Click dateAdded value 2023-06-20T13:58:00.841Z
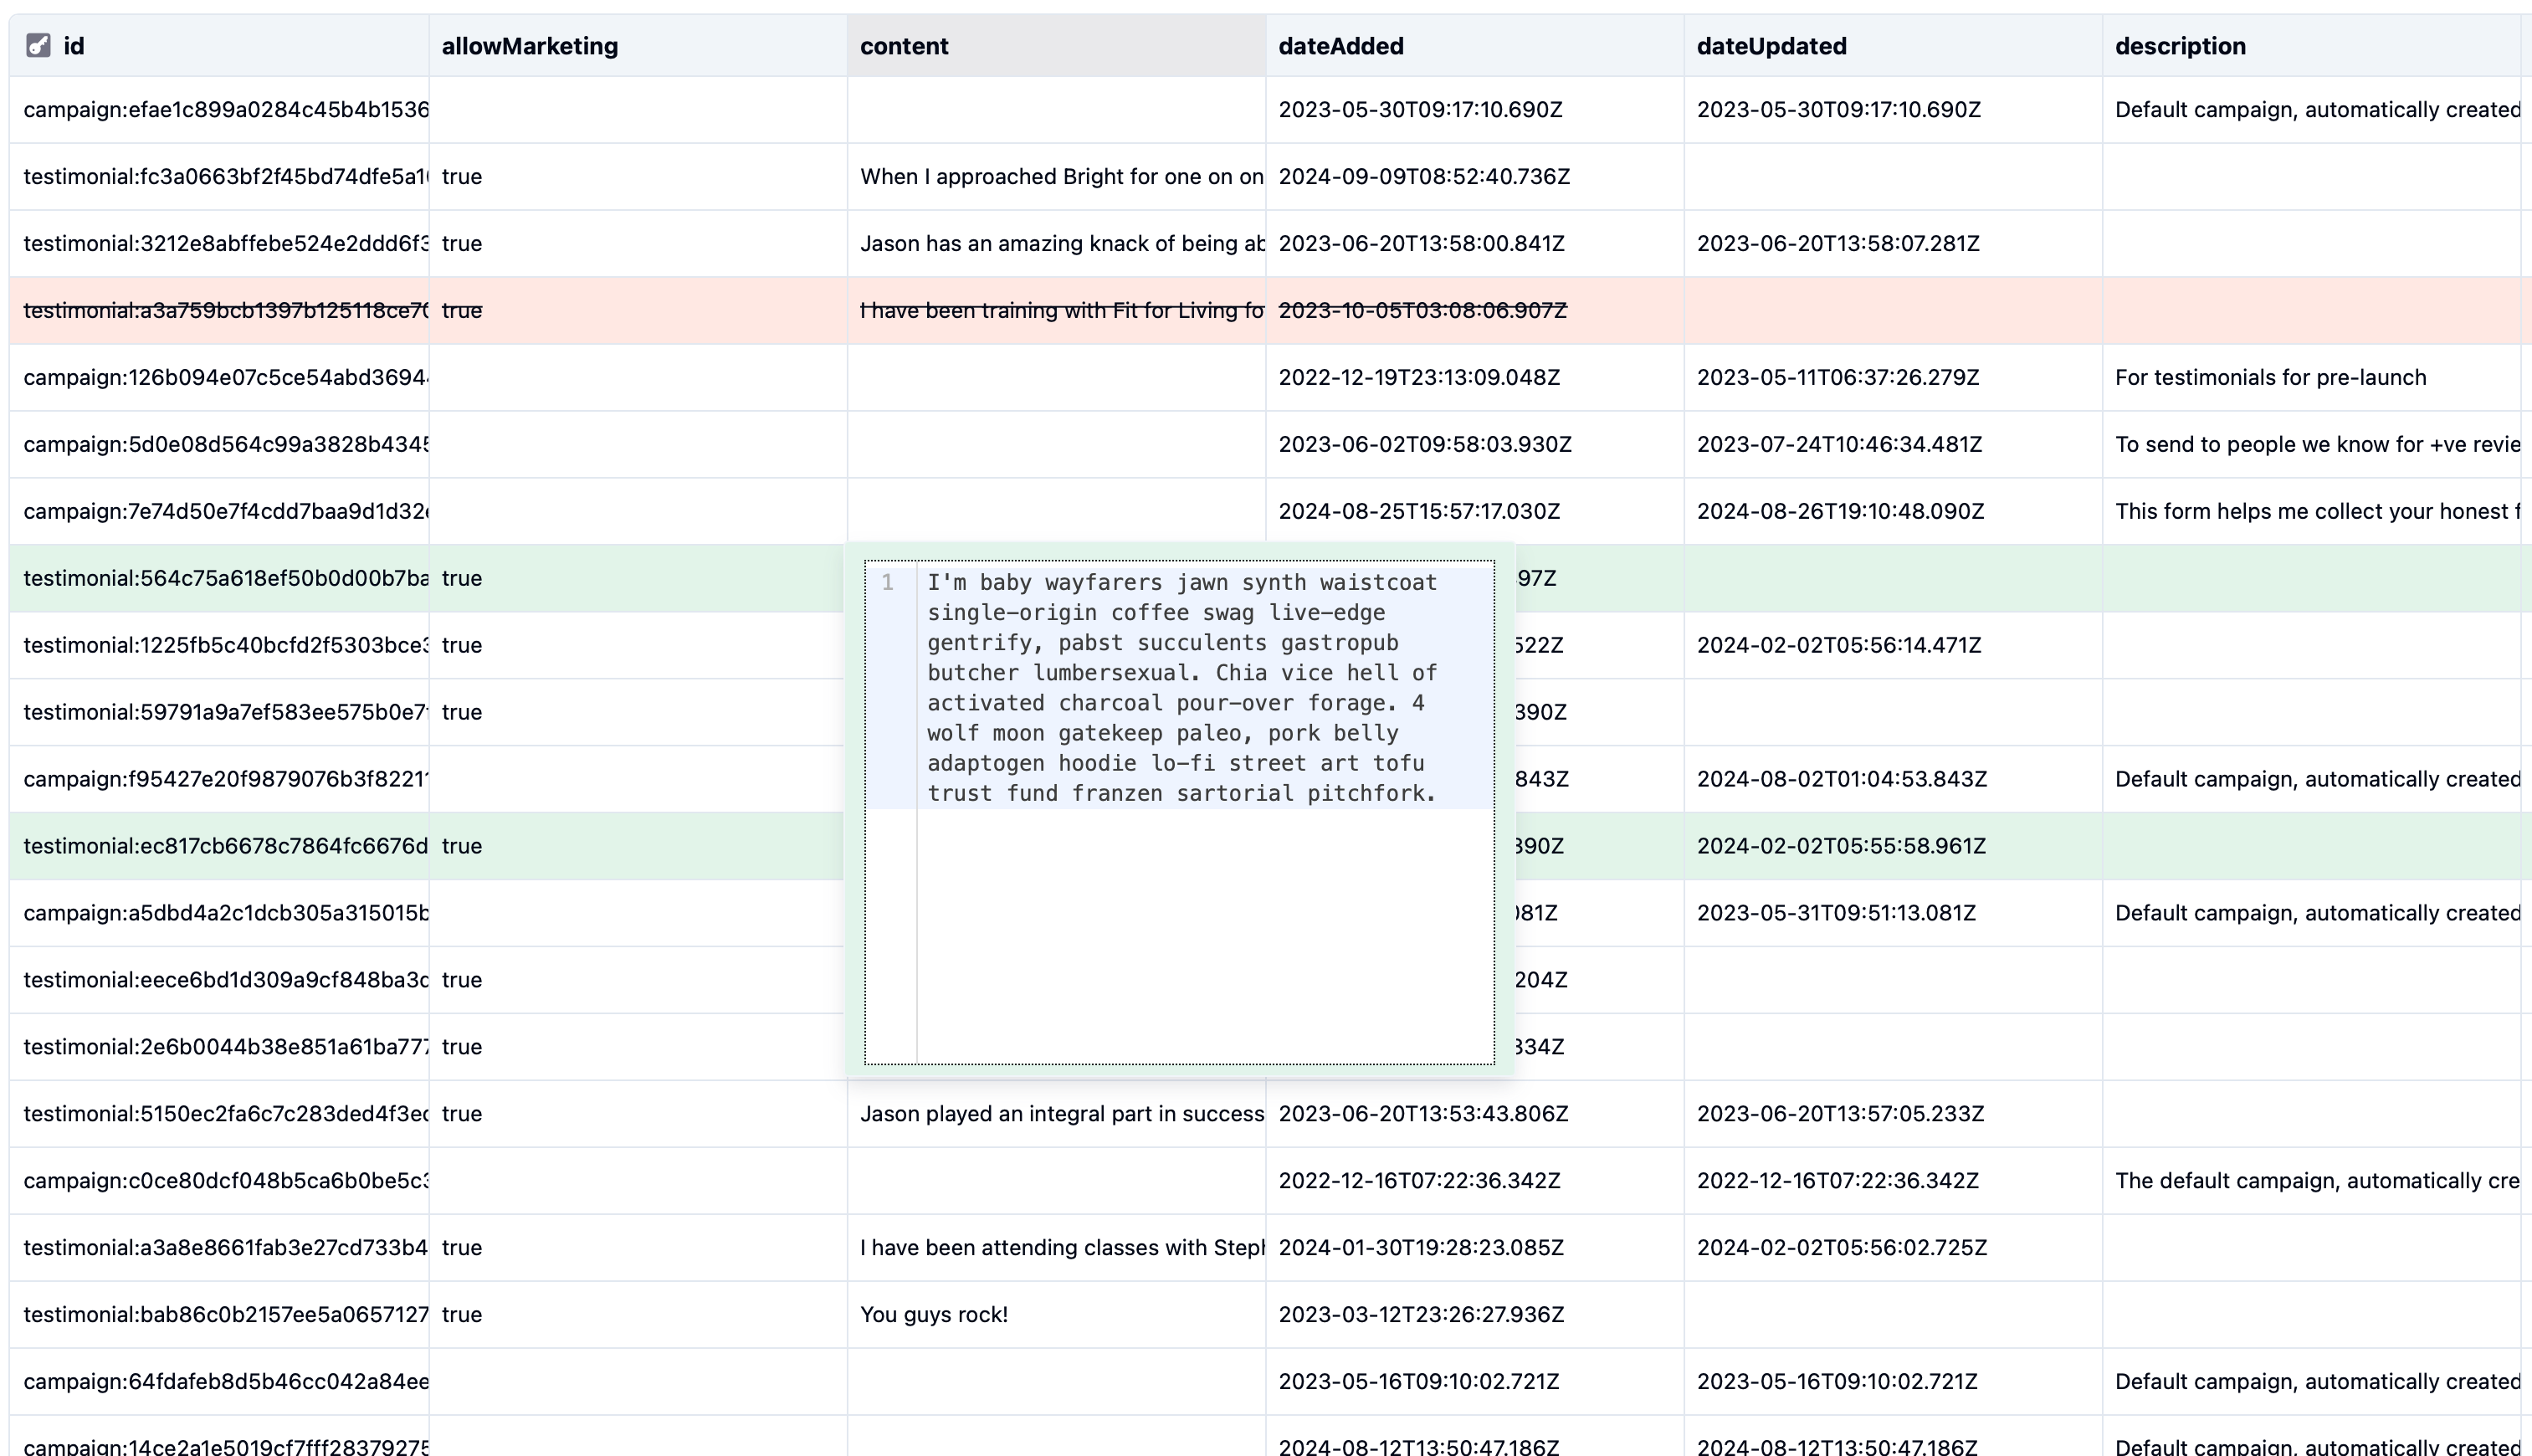Image resolution: width=2532 pixels, height=1456 pixels. click(1421, 244)
